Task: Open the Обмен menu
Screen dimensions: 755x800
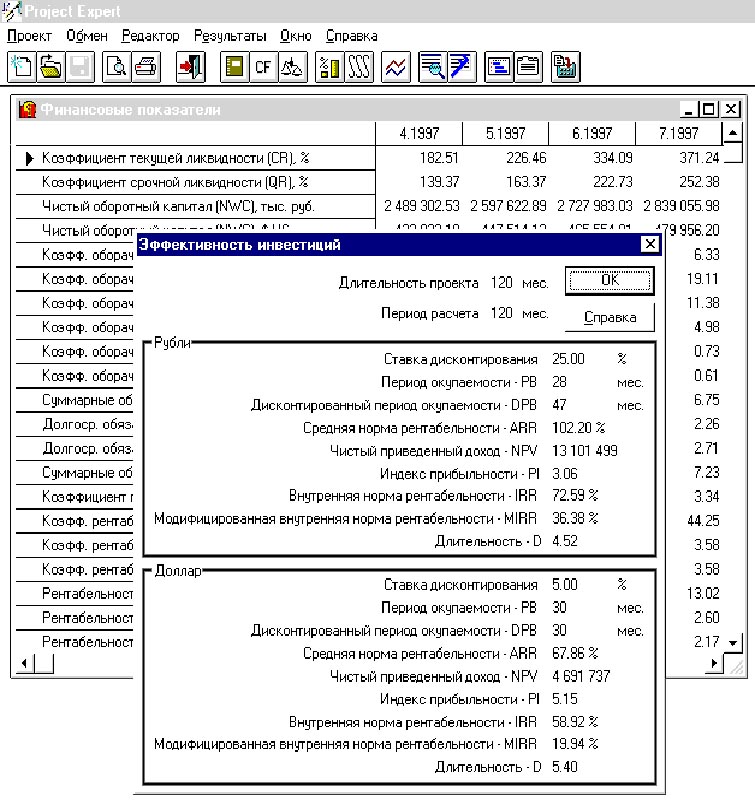Action: (87, 36)
